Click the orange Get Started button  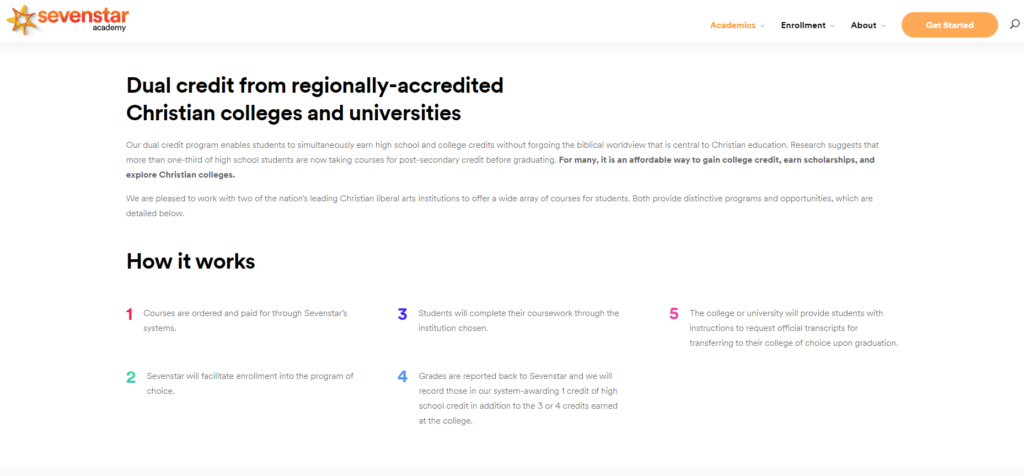[x=950, y=25]
